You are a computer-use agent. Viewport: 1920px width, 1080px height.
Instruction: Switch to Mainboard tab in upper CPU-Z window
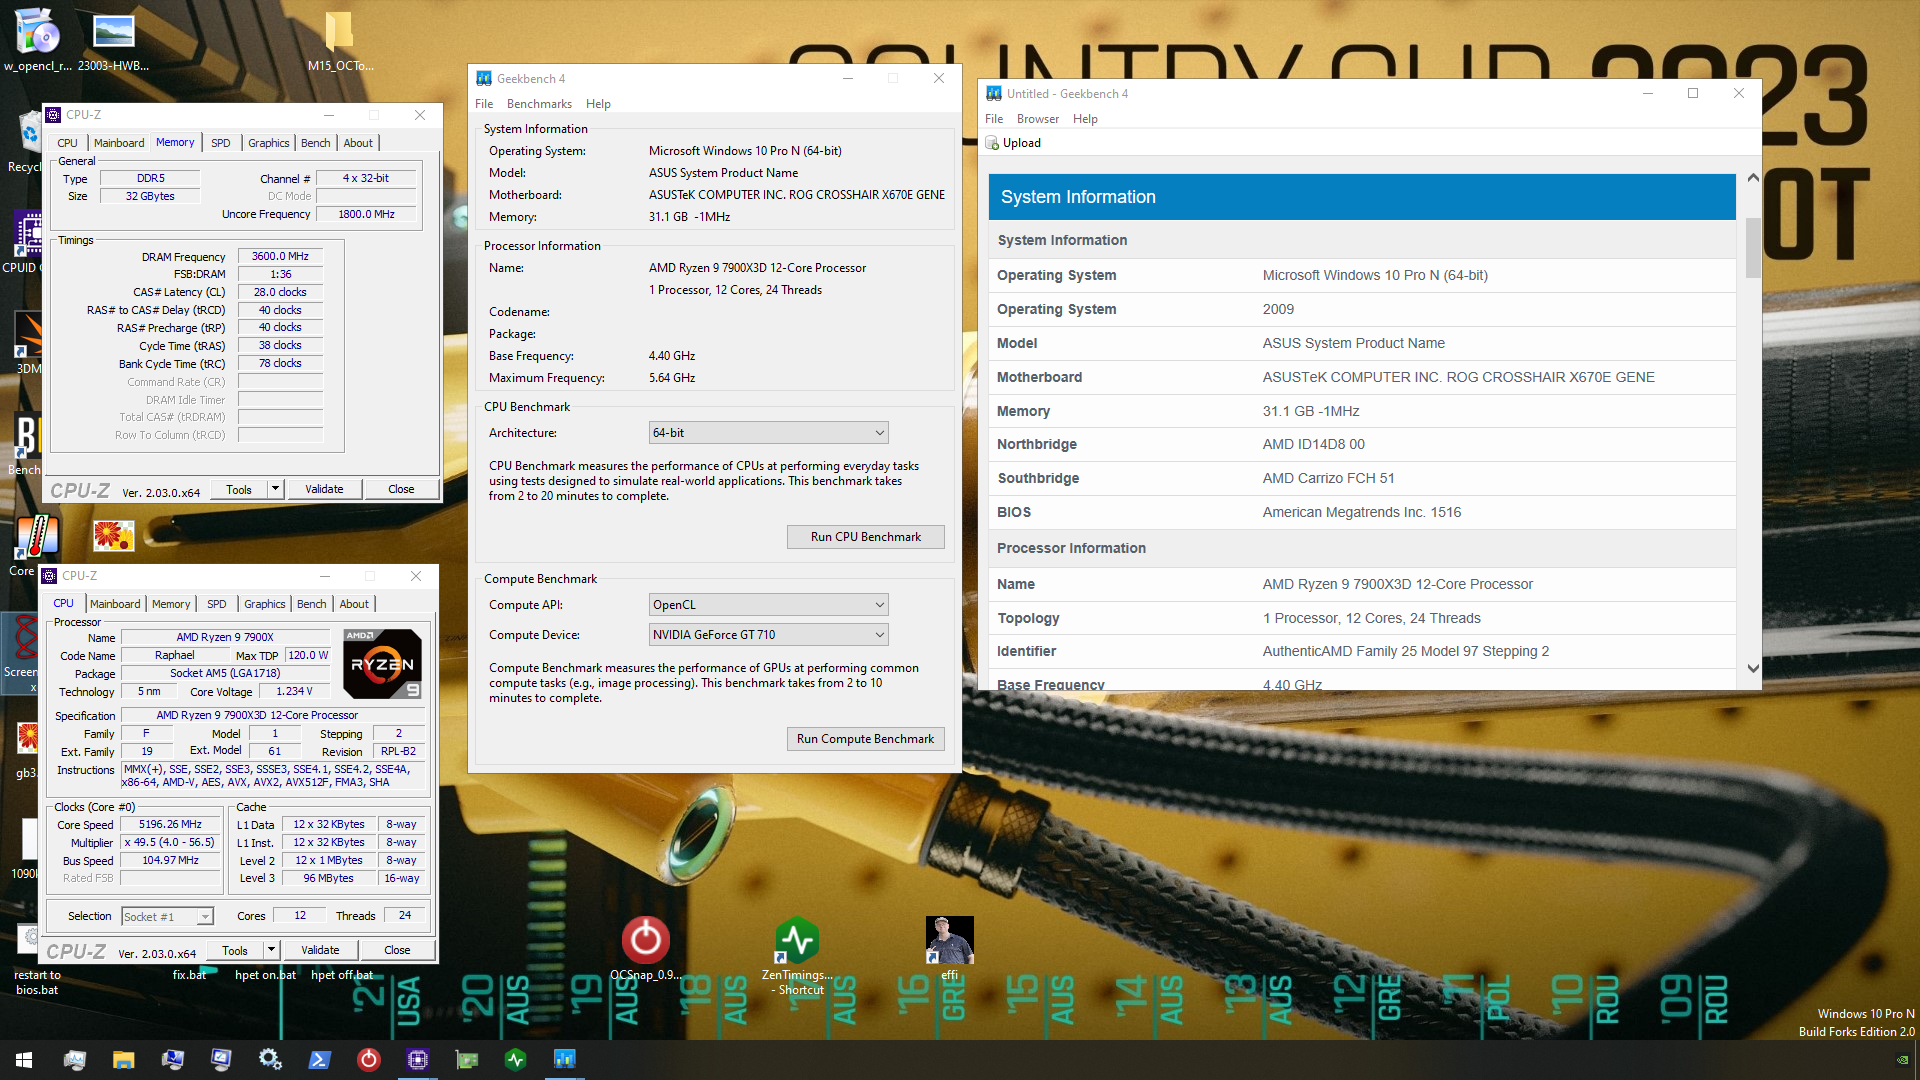[119, 143]
